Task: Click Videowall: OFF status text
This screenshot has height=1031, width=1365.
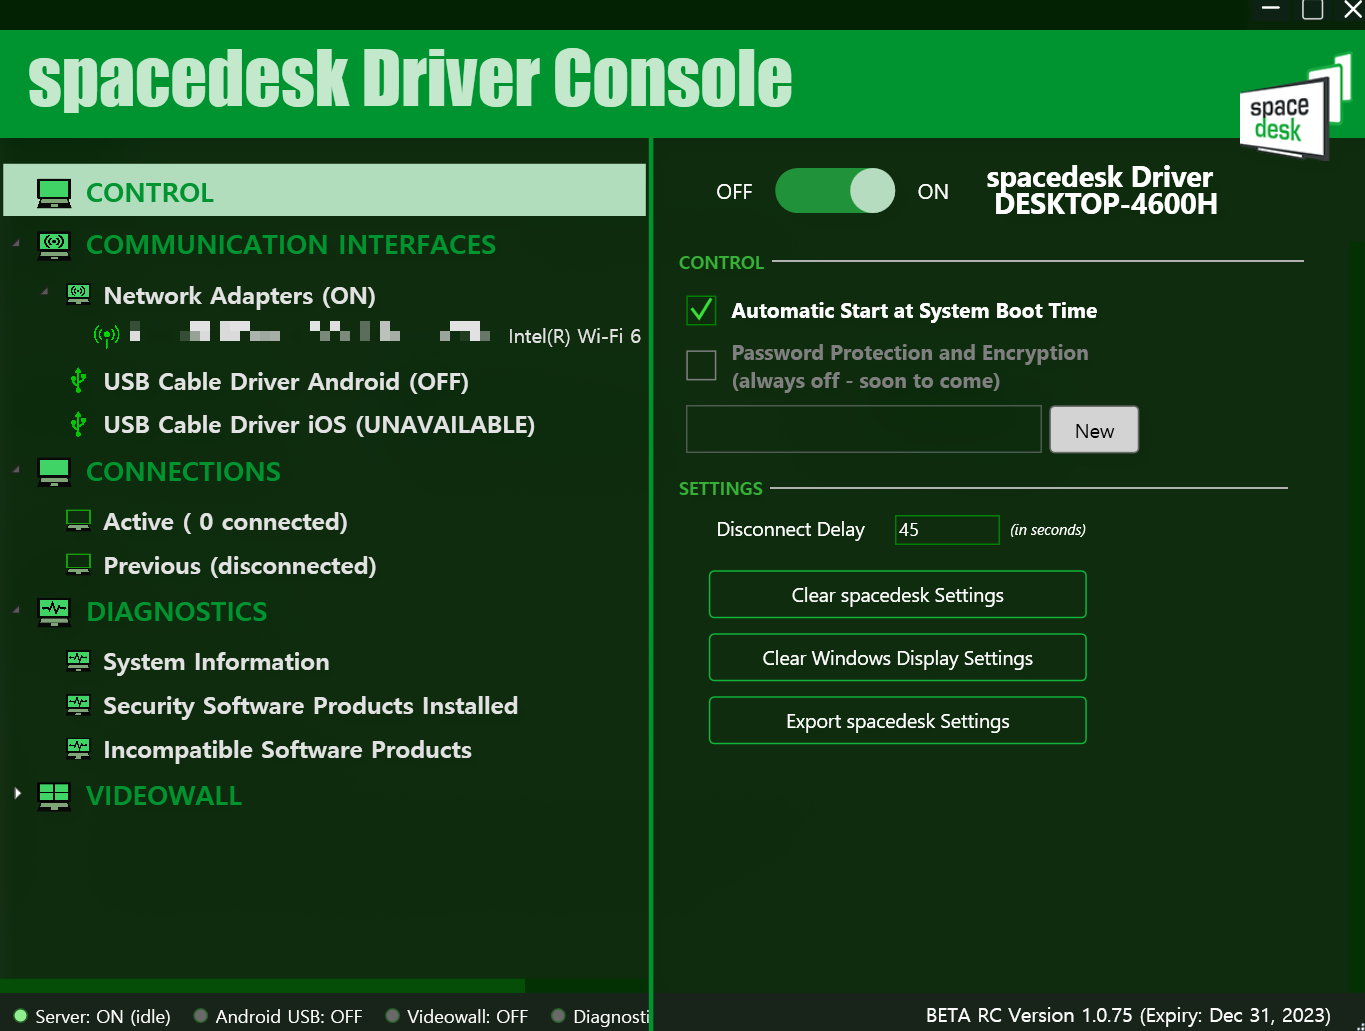Action: pyautogui.click(x=467, y=1016)
